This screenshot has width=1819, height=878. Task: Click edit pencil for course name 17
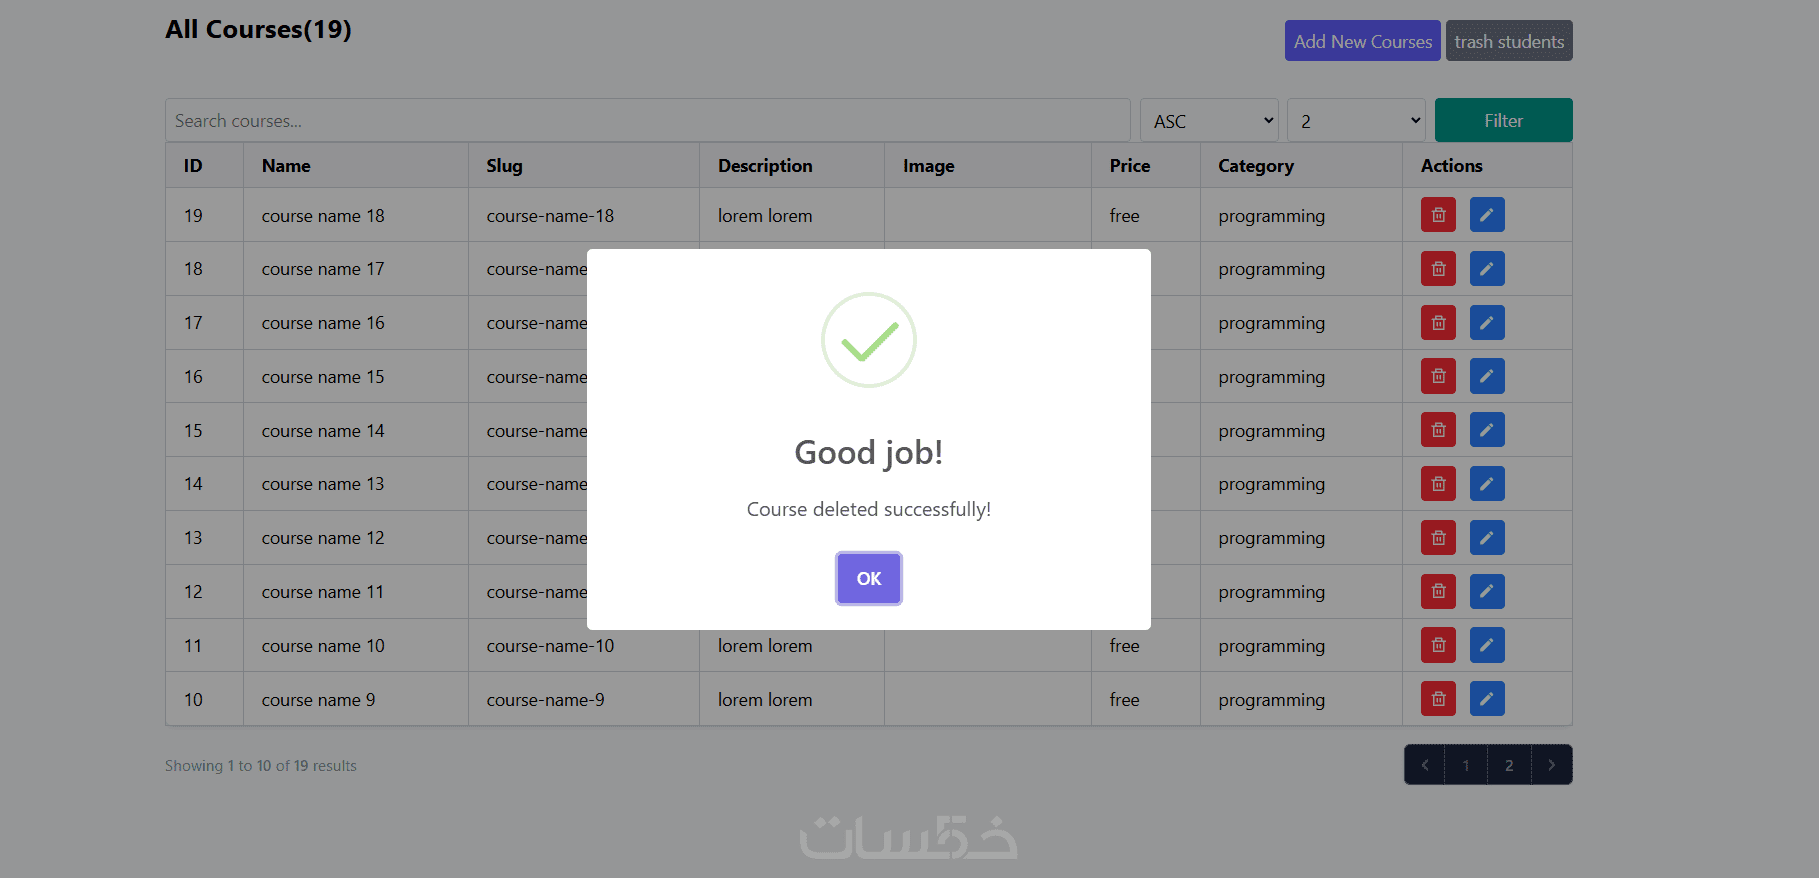pos(1487,269)
